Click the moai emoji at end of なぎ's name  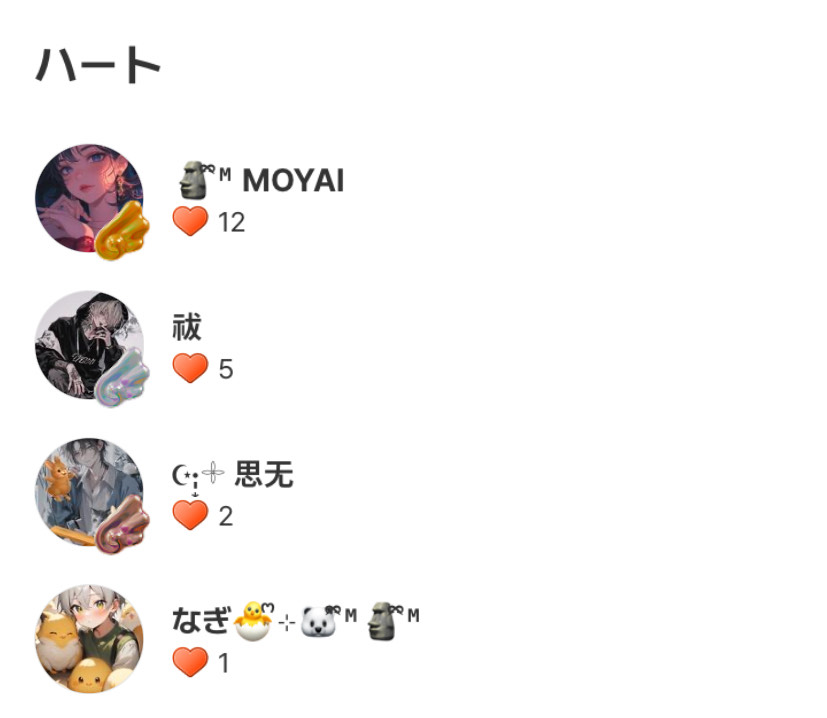382,621
